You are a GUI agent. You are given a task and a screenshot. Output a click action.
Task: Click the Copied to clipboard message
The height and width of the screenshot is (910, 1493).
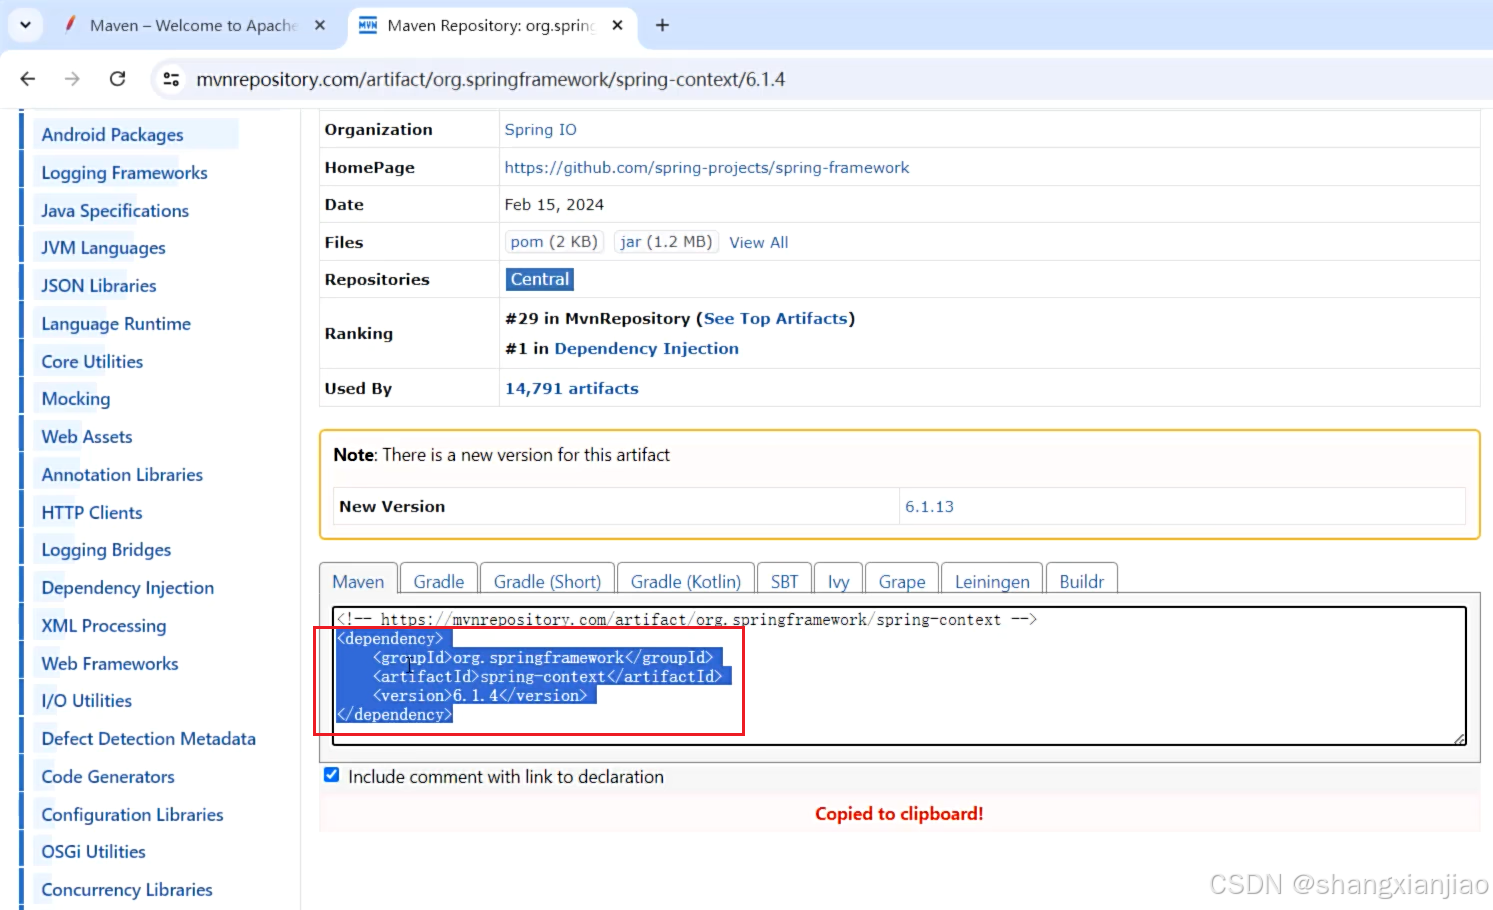(x=899, y=814)
